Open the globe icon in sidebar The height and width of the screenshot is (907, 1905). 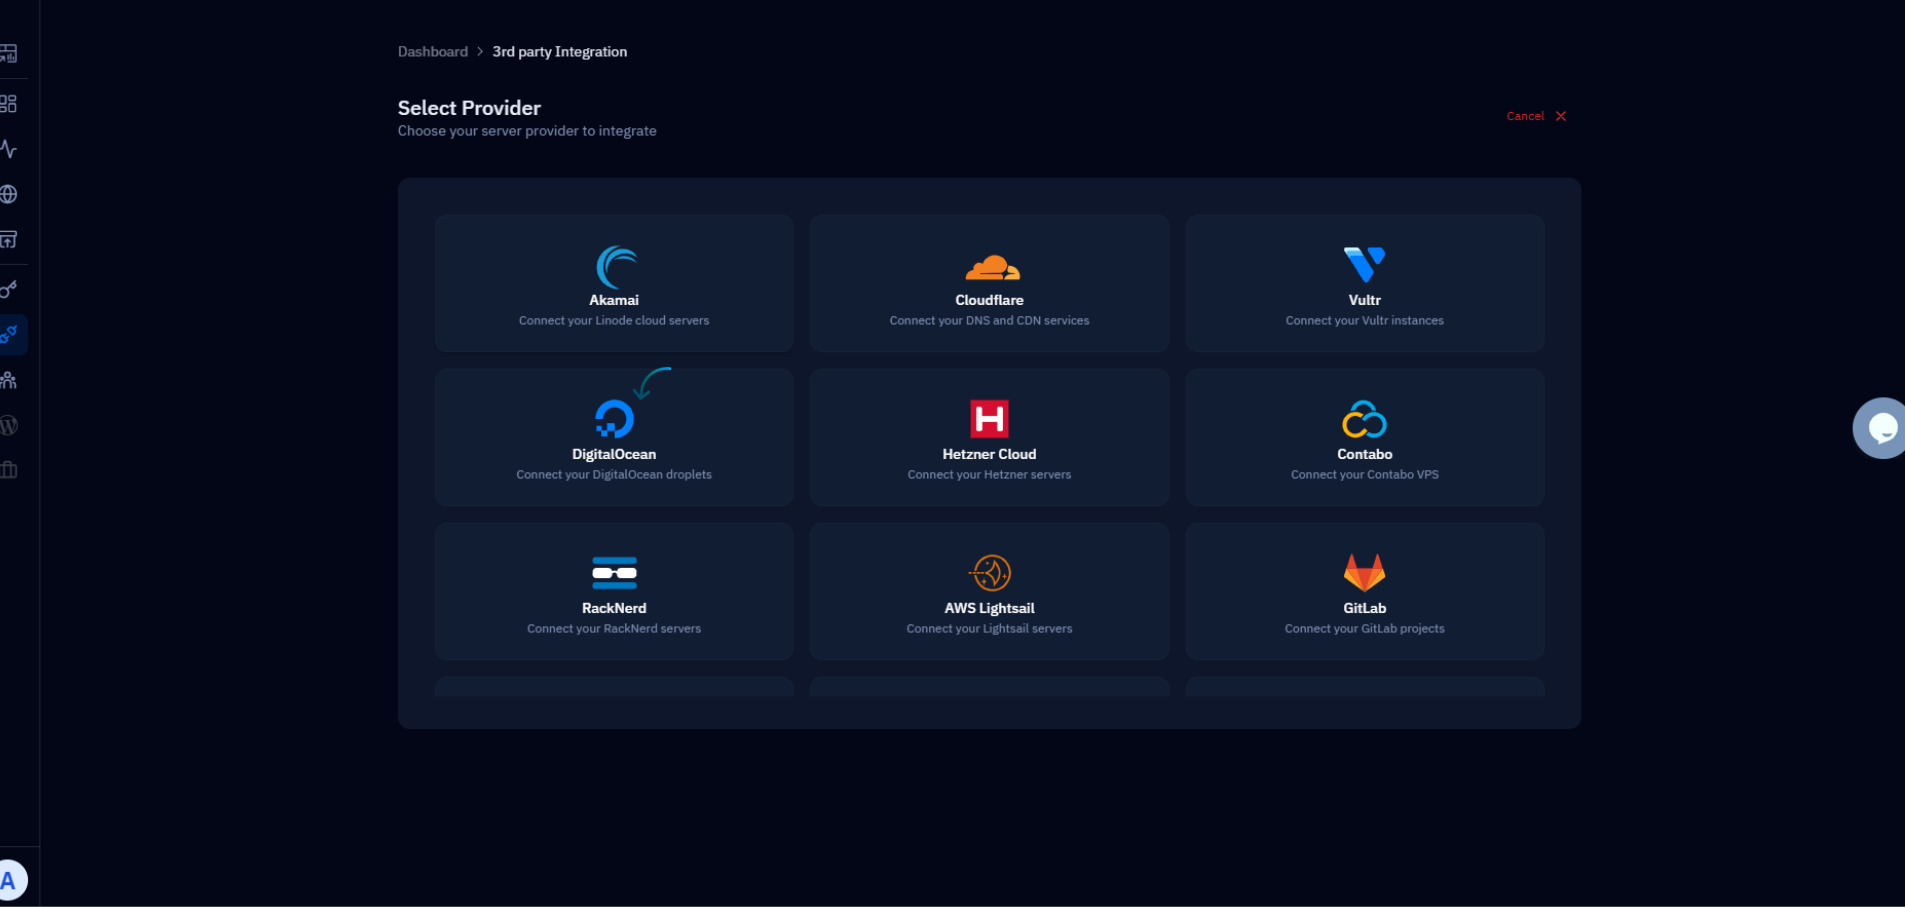point(9,194)
